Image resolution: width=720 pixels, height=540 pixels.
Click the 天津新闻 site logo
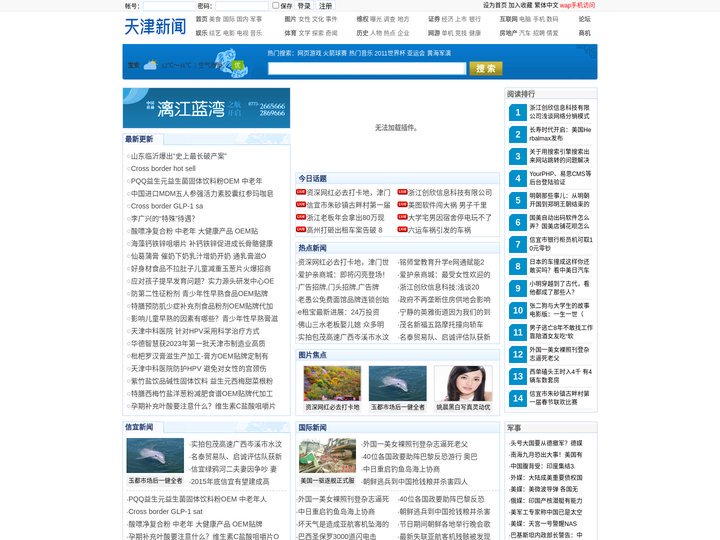155,26
